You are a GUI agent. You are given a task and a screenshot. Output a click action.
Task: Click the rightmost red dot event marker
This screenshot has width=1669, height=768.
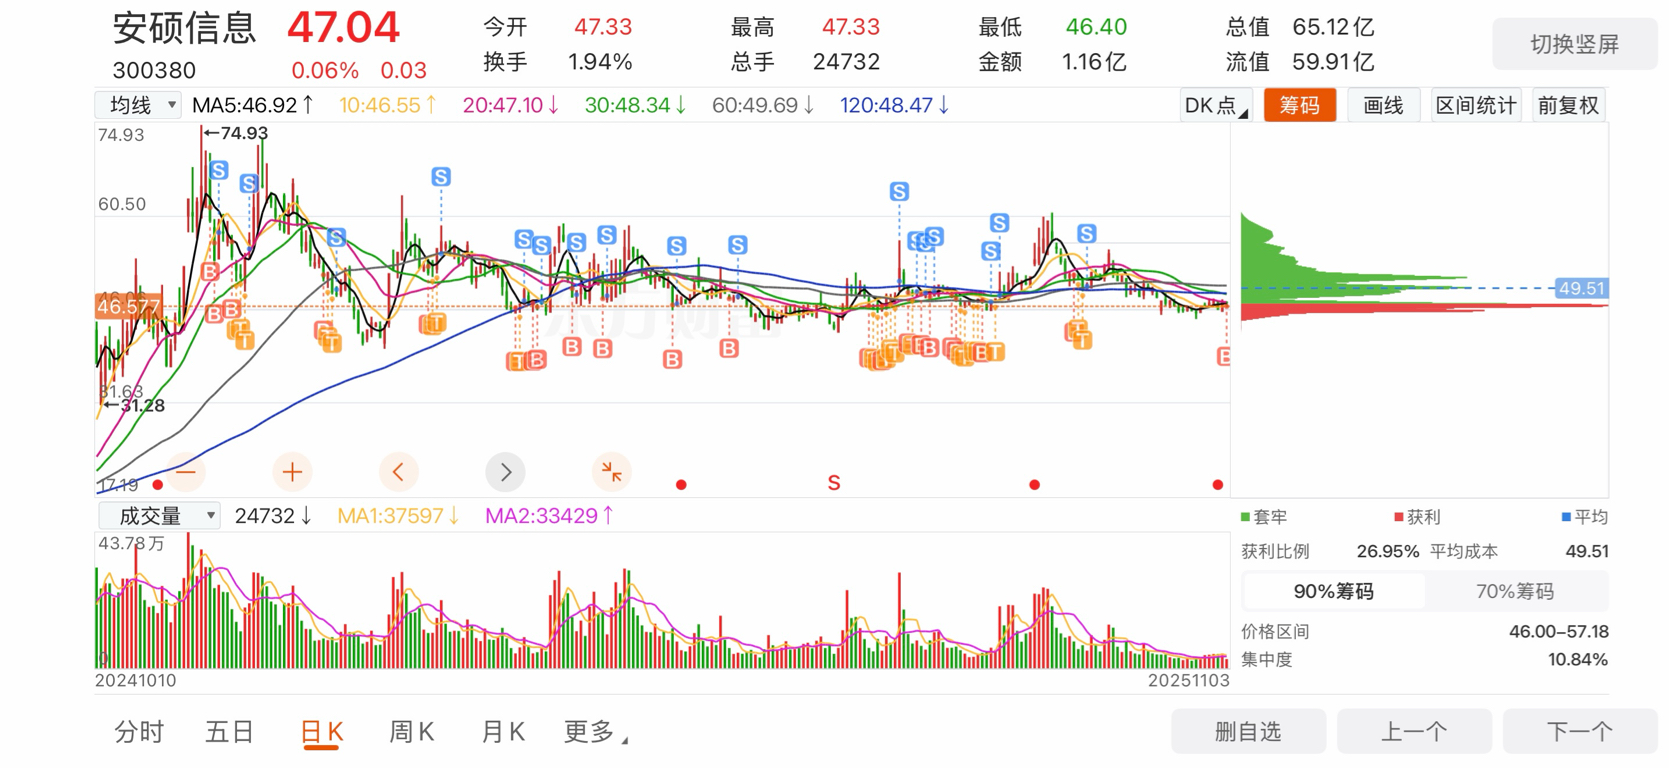tap(1217, 485)
